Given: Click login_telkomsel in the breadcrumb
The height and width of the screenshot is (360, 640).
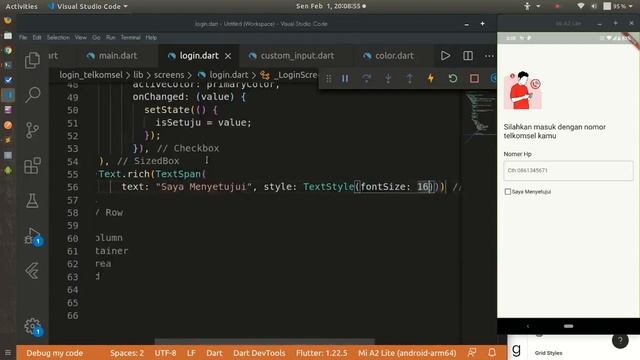Looking at the screenshot, I should [91, 75].
